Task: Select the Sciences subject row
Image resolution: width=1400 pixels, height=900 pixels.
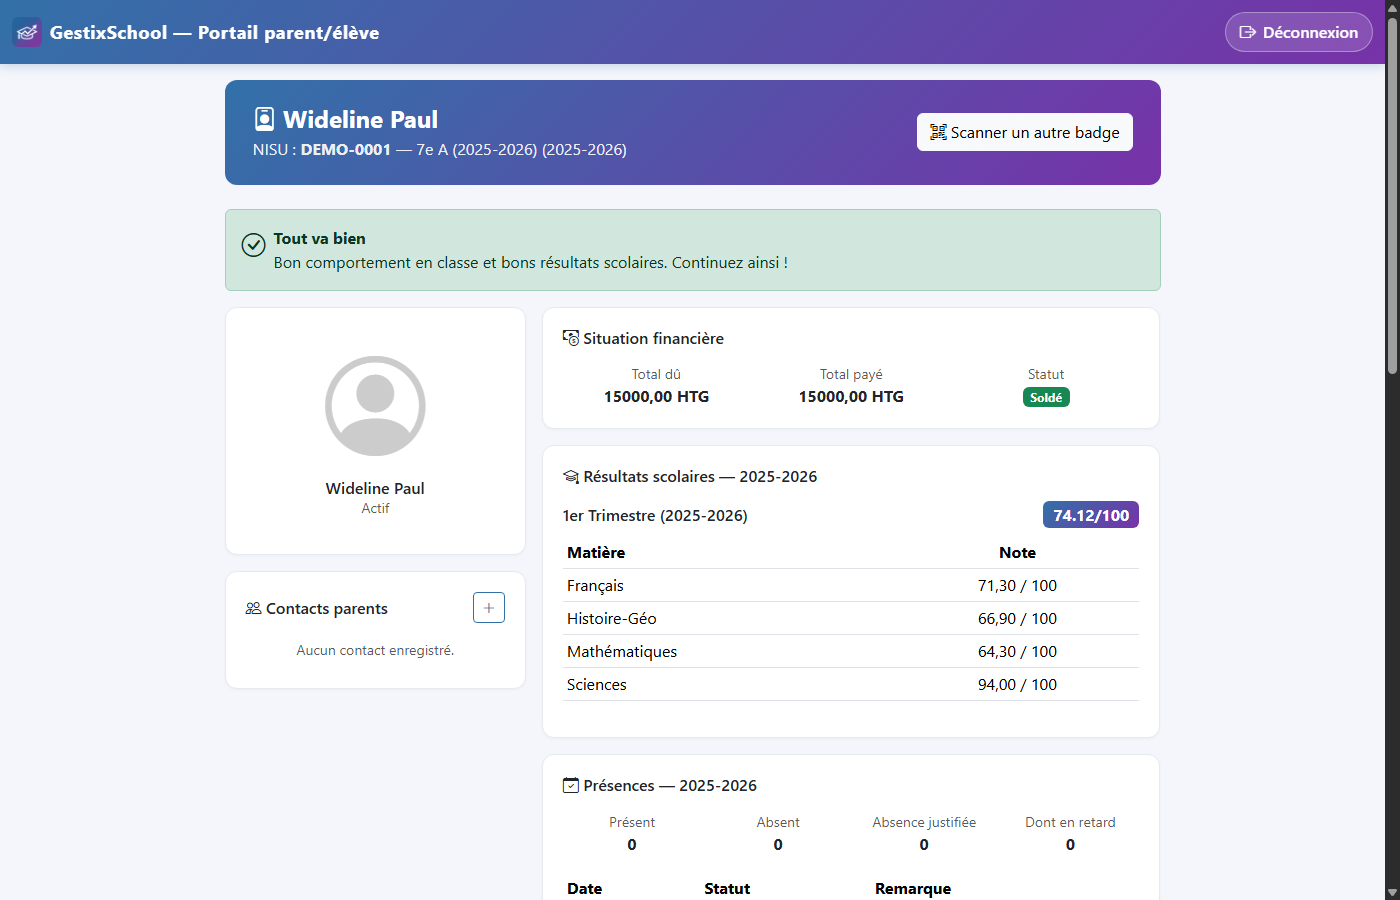Action: (851, 685)
